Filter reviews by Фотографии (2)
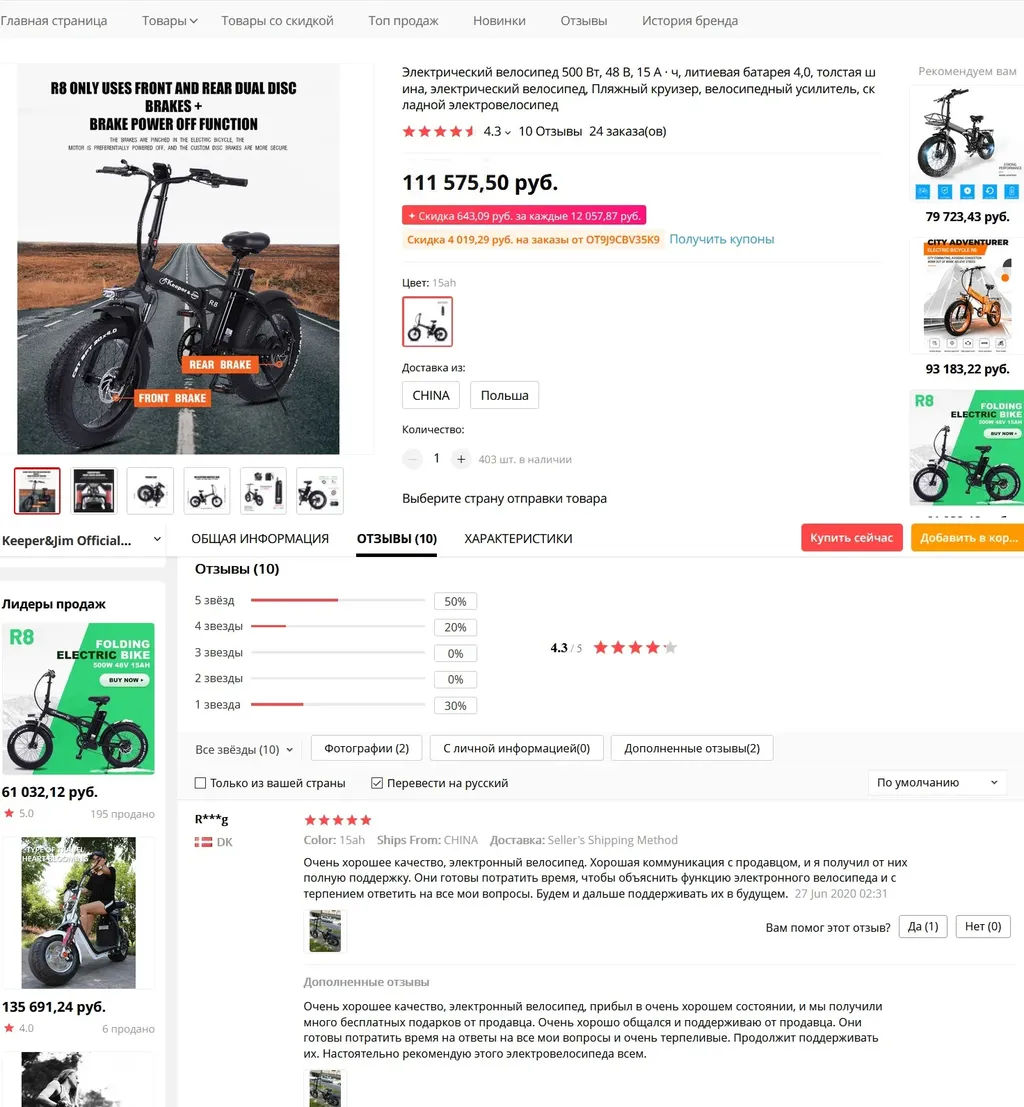The width and height of the screenshot is (1024, 1107). pos(367,748)
